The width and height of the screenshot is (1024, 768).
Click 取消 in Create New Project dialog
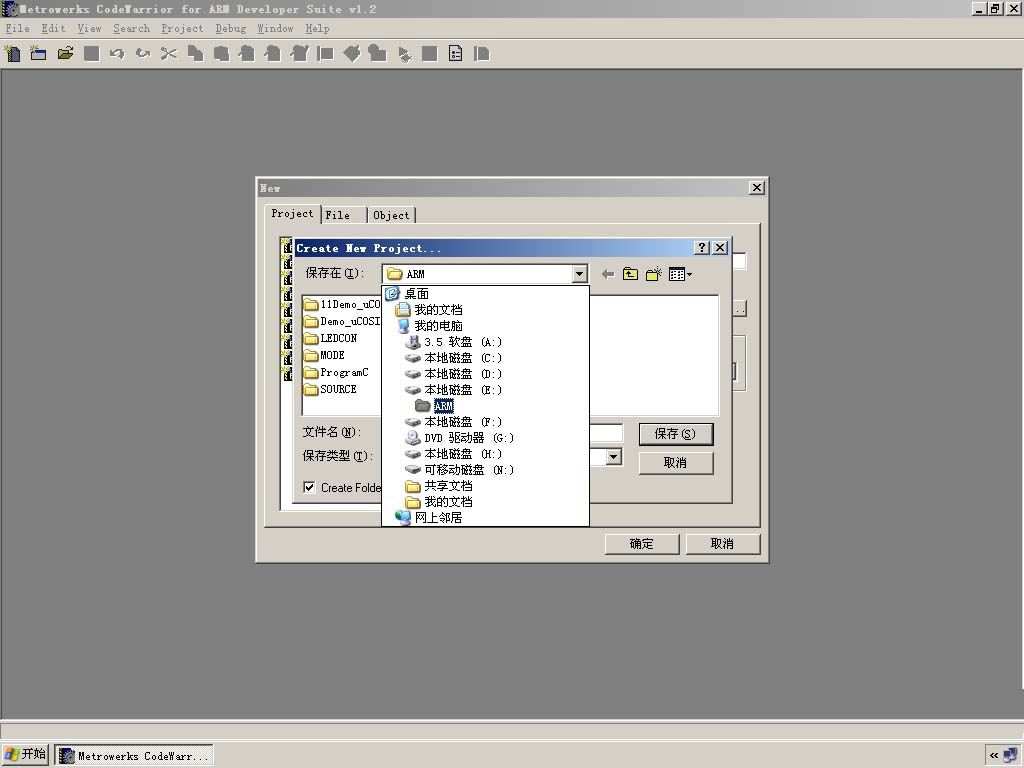pos(675,462)
